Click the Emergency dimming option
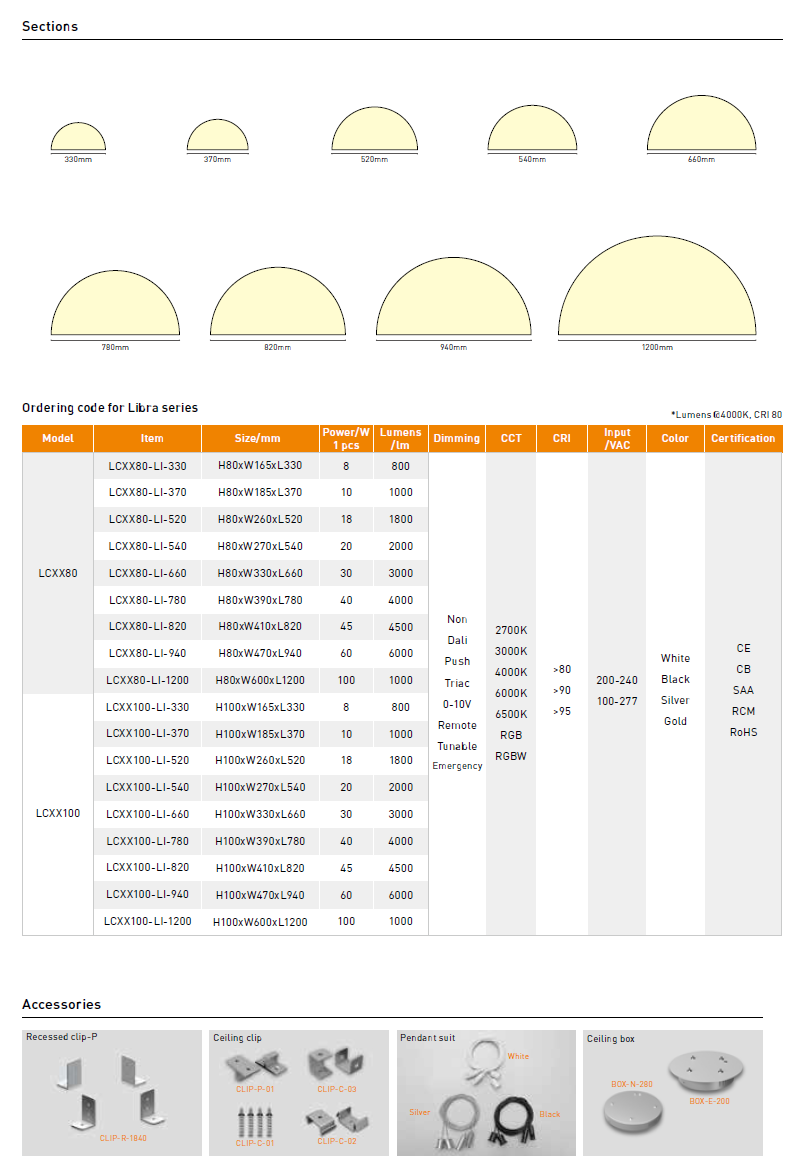 (457, 766)
